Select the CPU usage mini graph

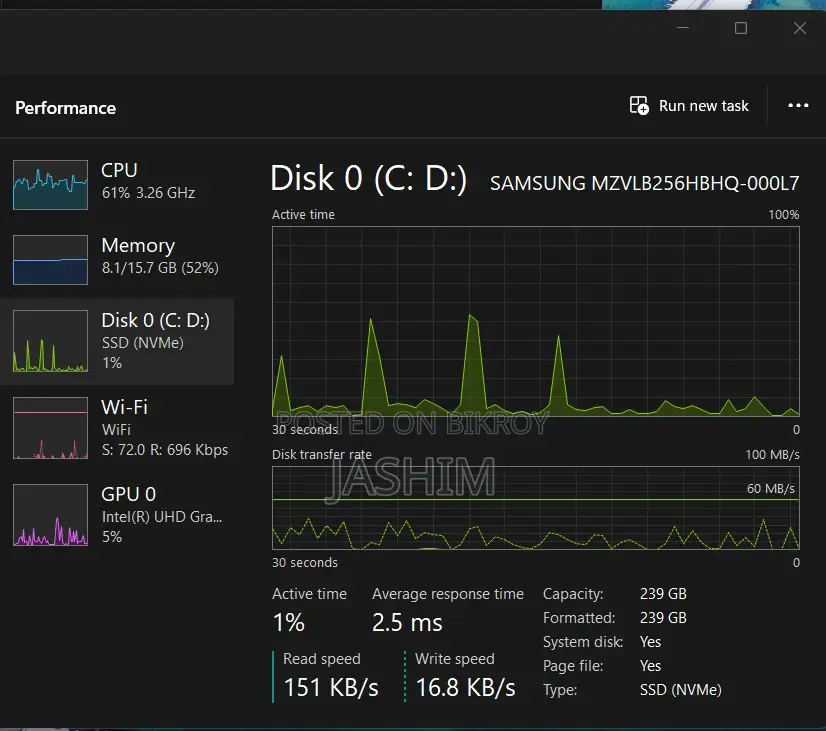click(51, 185)
